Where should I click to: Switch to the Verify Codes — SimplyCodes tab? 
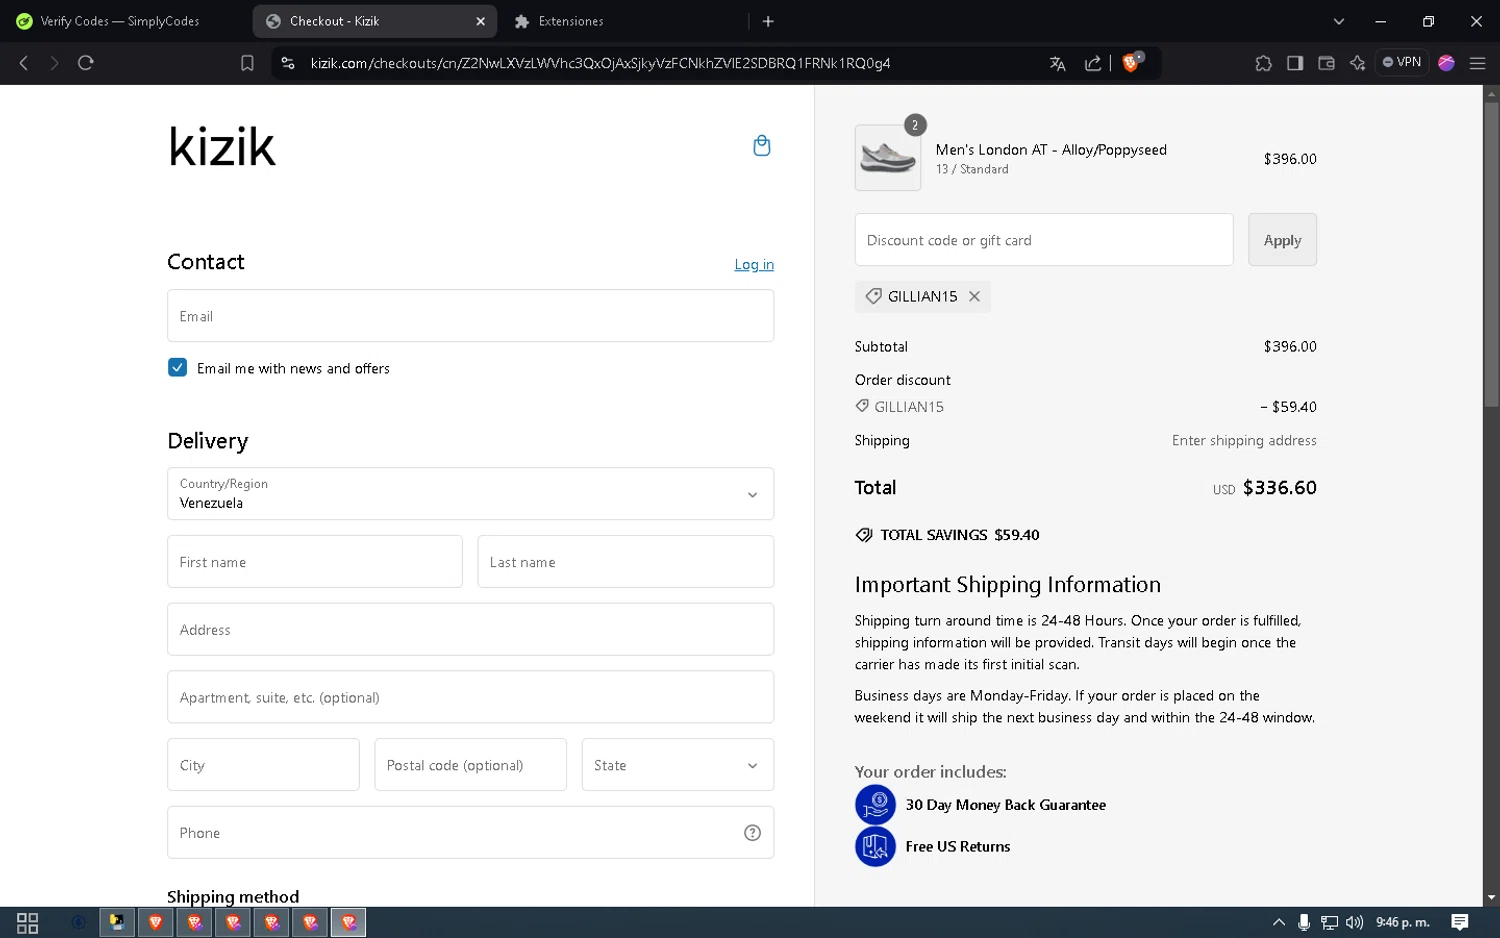120,21
